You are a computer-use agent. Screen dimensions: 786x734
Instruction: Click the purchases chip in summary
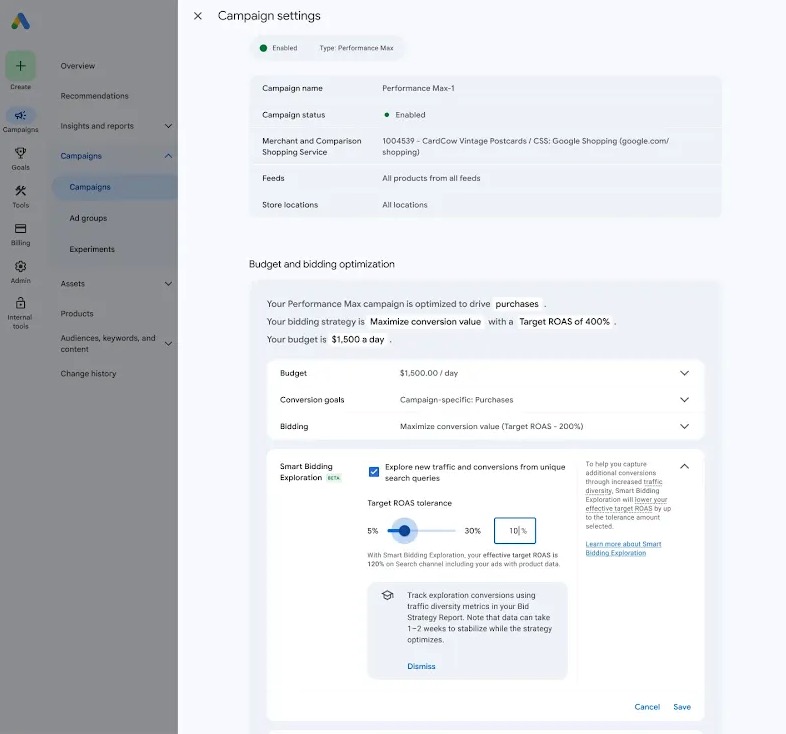click(517, 304)
